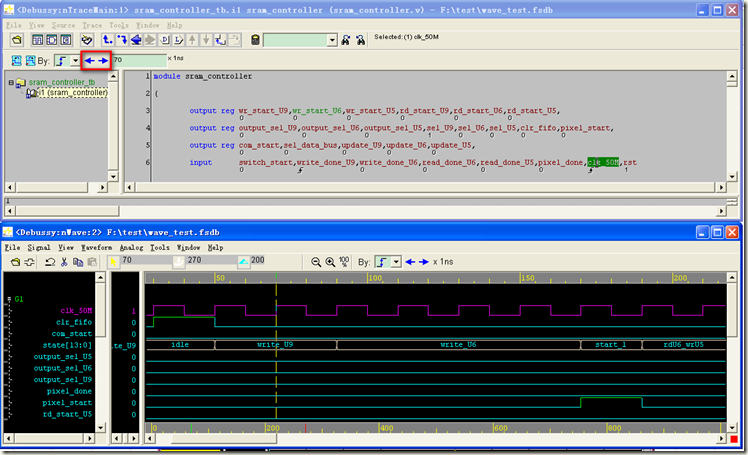
Task: Open the nWave Window menu
Action: coord(188,248)
